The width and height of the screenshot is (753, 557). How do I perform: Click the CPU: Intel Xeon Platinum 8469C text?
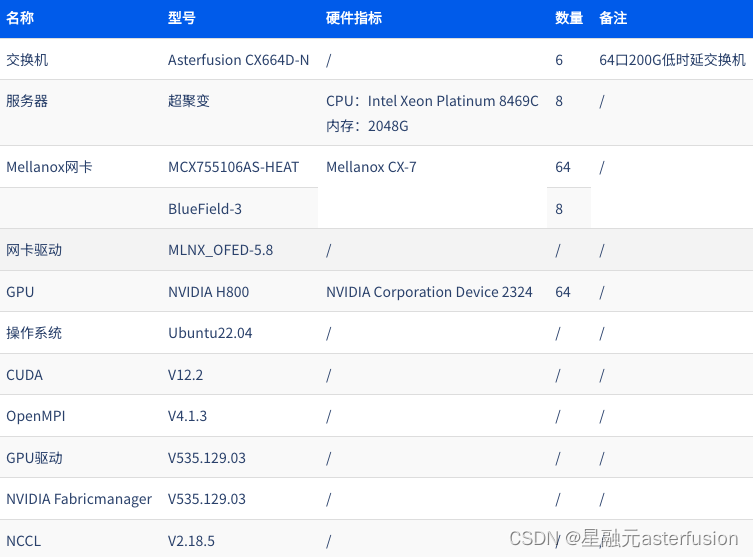[432, 101]
